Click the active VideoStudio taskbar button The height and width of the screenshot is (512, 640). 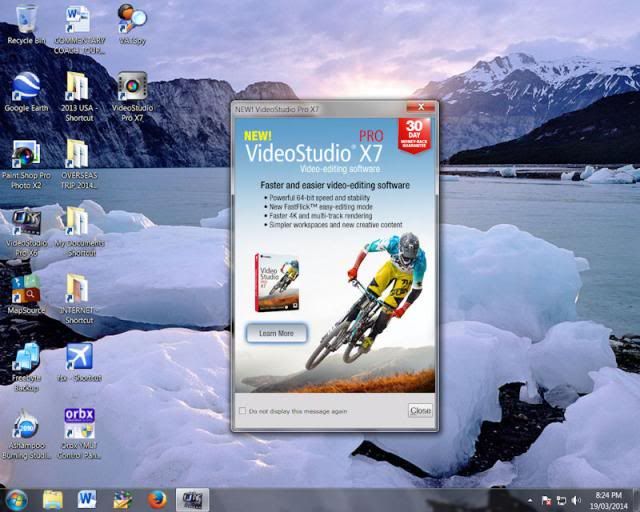click(193, 500)
